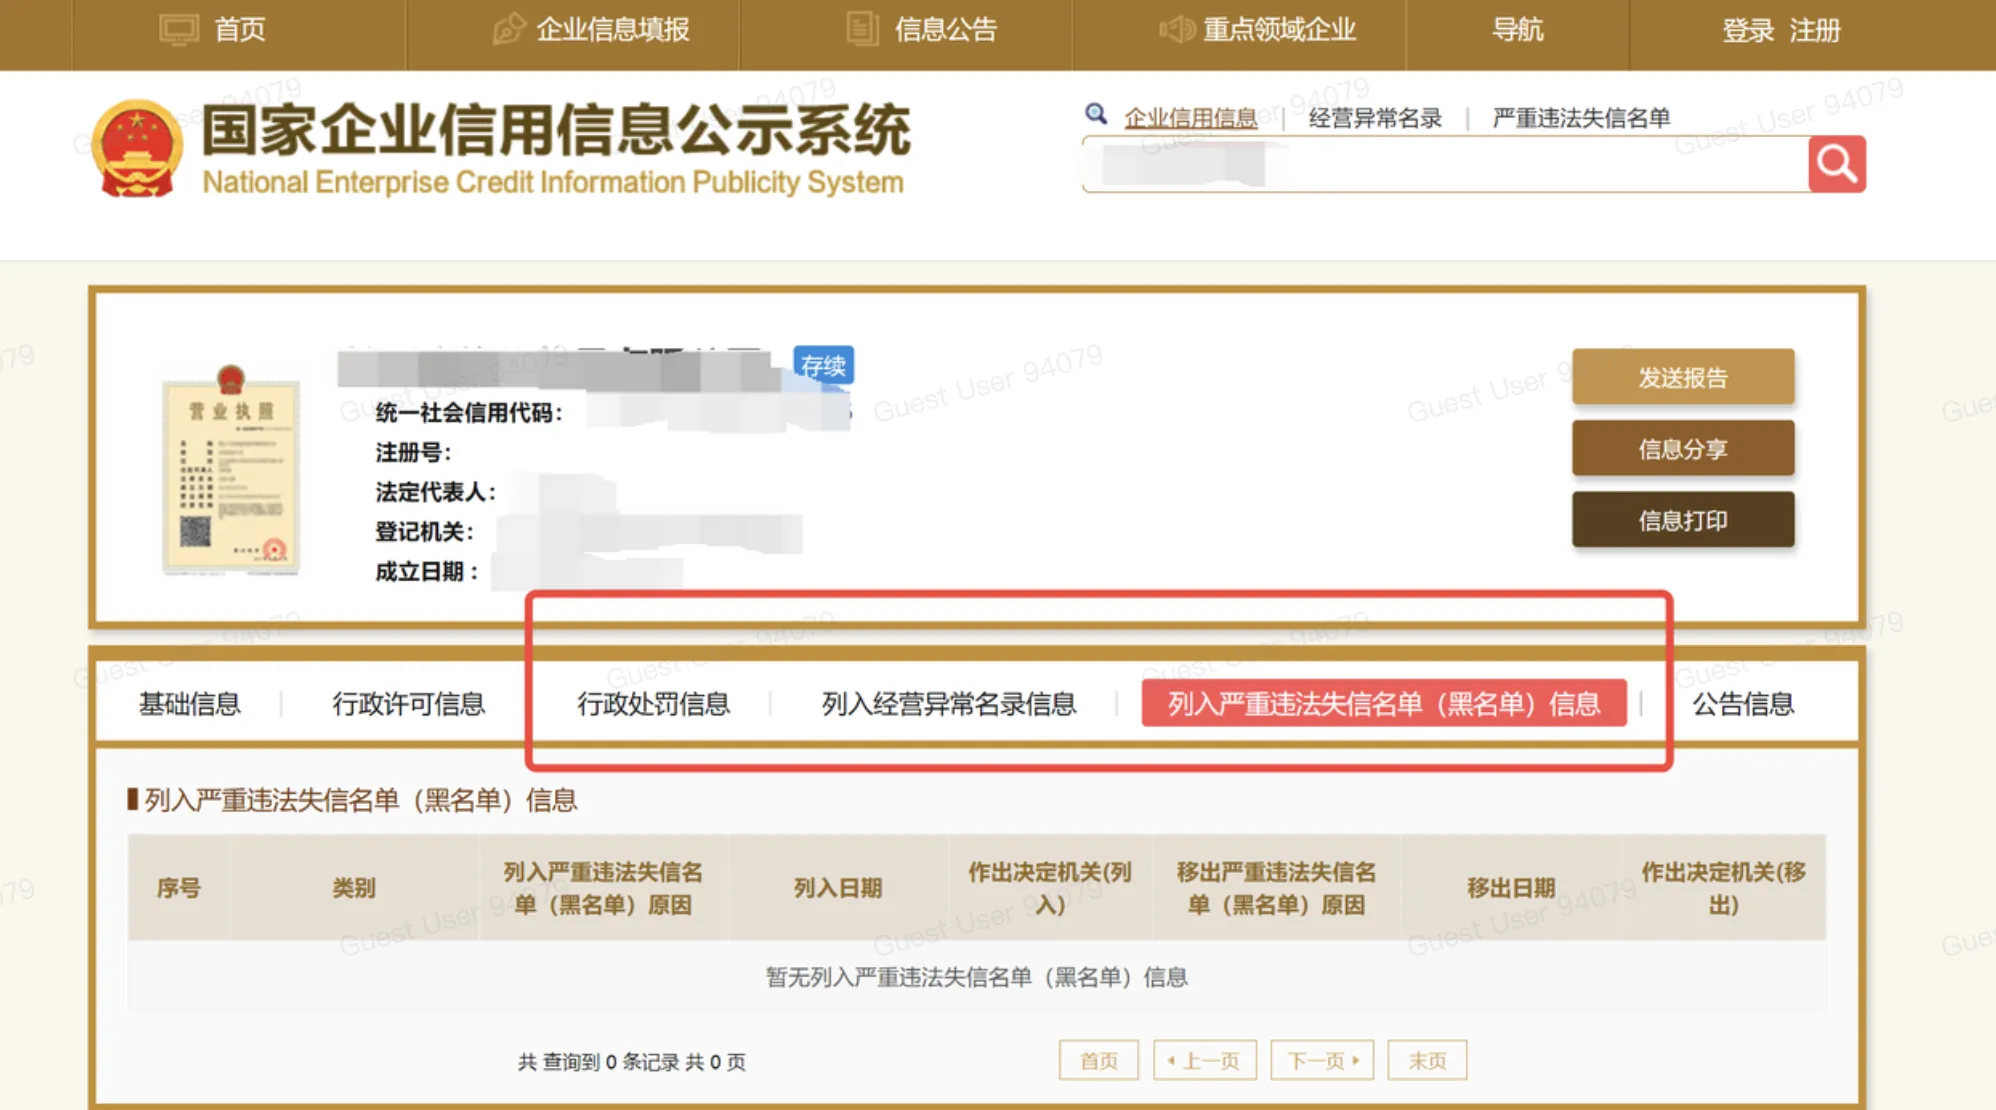
Task: Select the monitor icon next to 首页
Action: [178, 29]
